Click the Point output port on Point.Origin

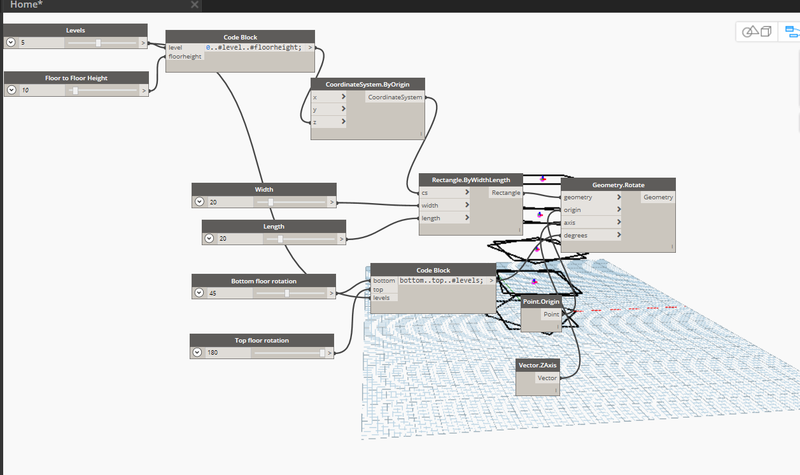coord(551,314)
